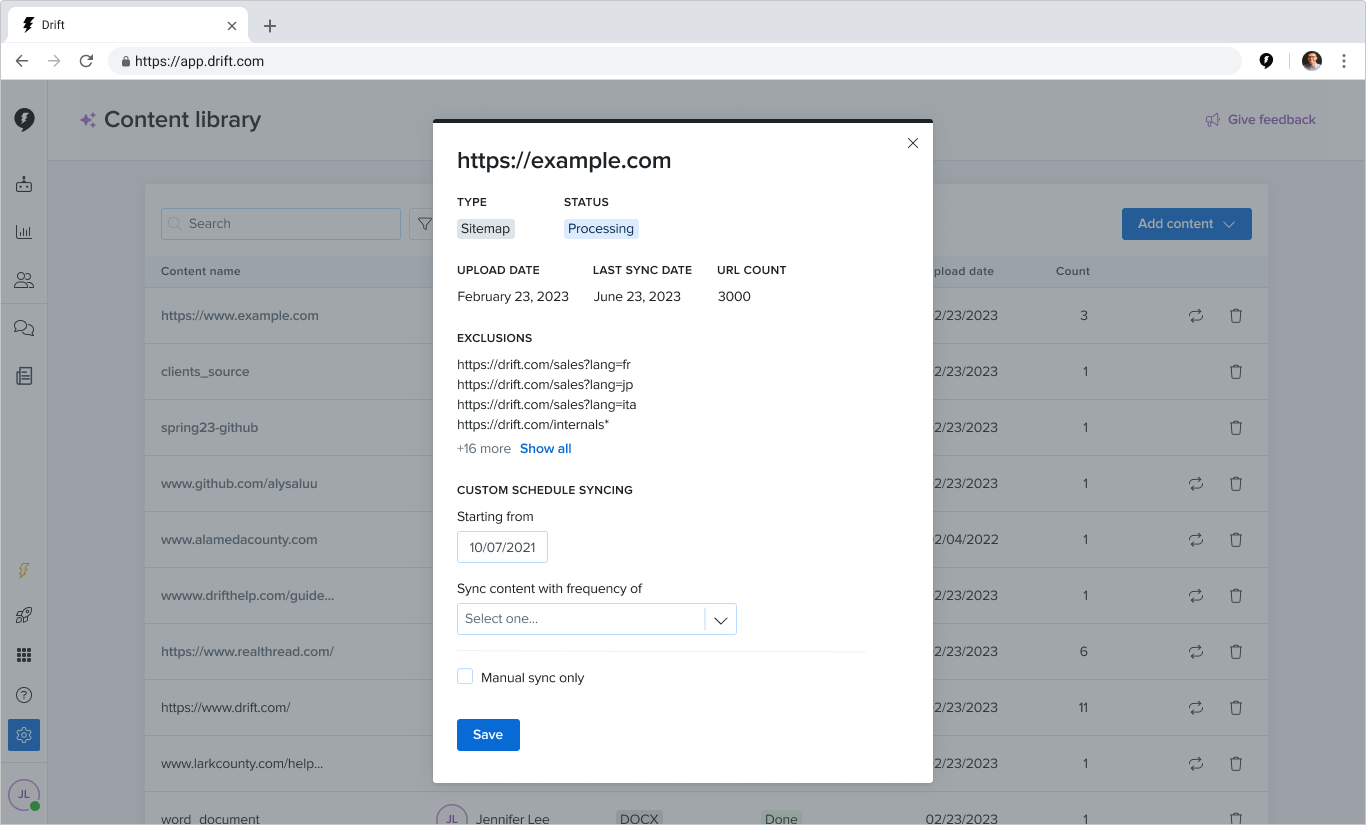This screenshot has width=1366, height=825.
Task: Open the contacts people icon in sidebar
Action: coord(24,280)
